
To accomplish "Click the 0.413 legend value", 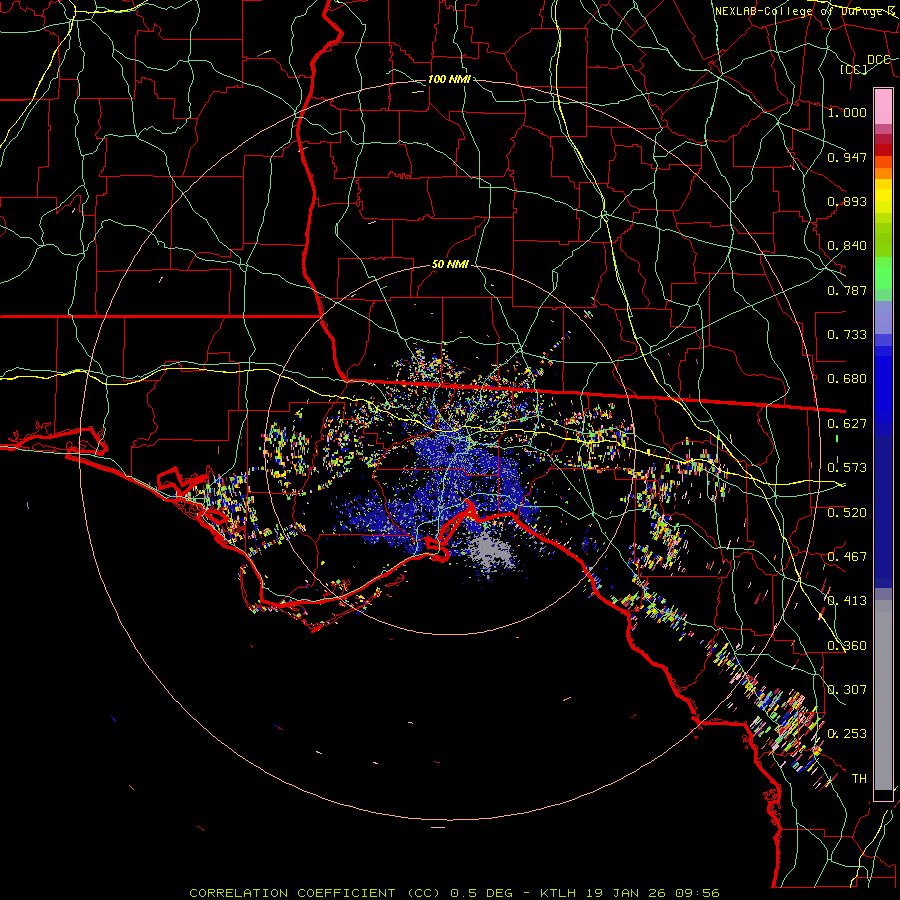I will (847, 601).
